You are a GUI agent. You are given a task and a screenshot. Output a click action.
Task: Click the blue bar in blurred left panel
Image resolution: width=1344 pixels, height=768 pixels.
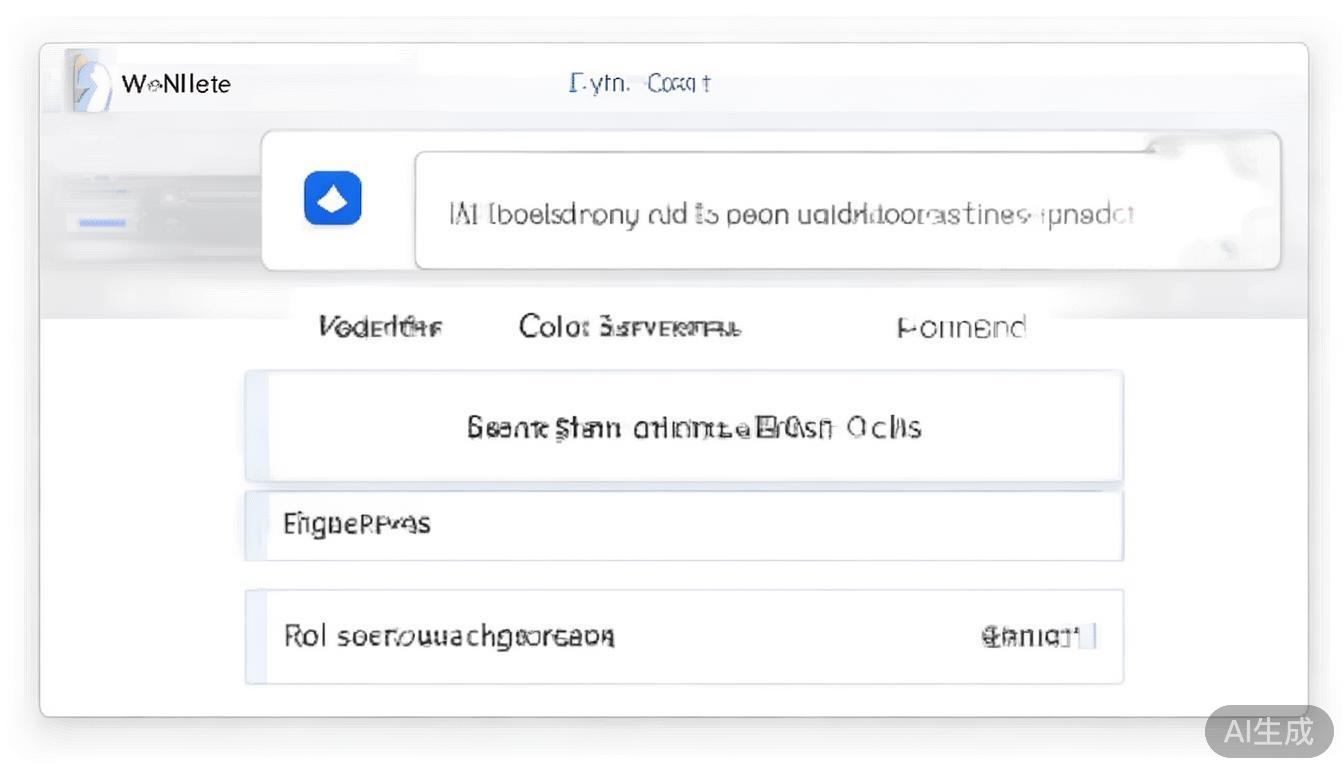coord(101,222)
